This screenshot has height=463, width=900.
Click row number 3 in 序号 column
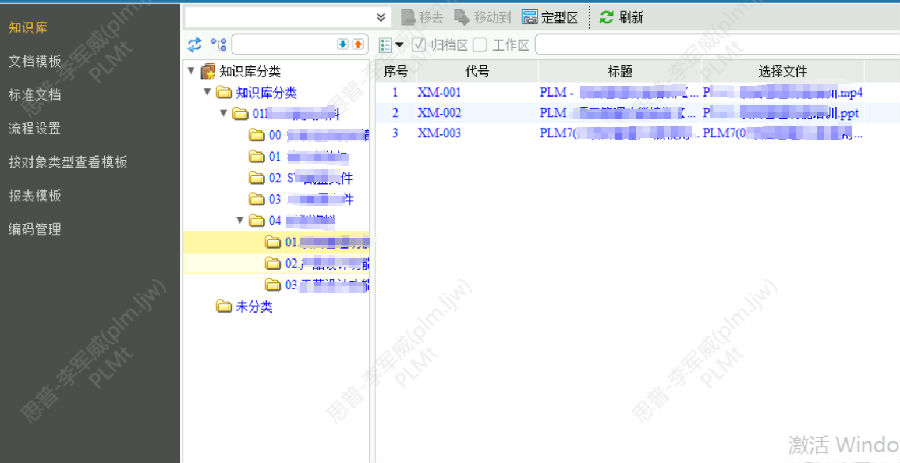pyautogui.click(x=395, y=133)
